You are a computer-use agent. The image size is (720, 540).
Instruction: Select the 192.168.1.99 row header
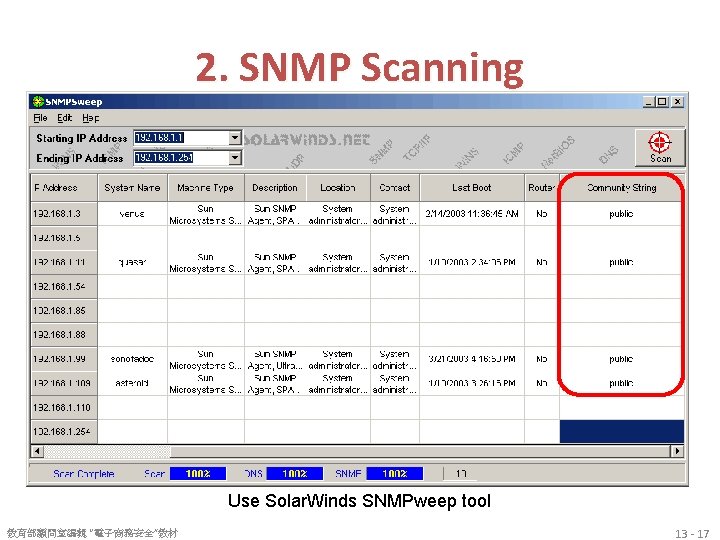[64, 359]
